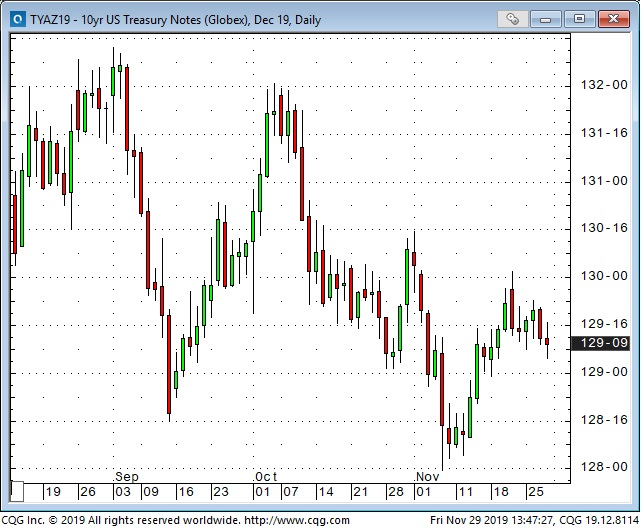Click the 128-16 price axis label
Screen dimensions: 642x528
pyautogui.click(x=604, y=419)
